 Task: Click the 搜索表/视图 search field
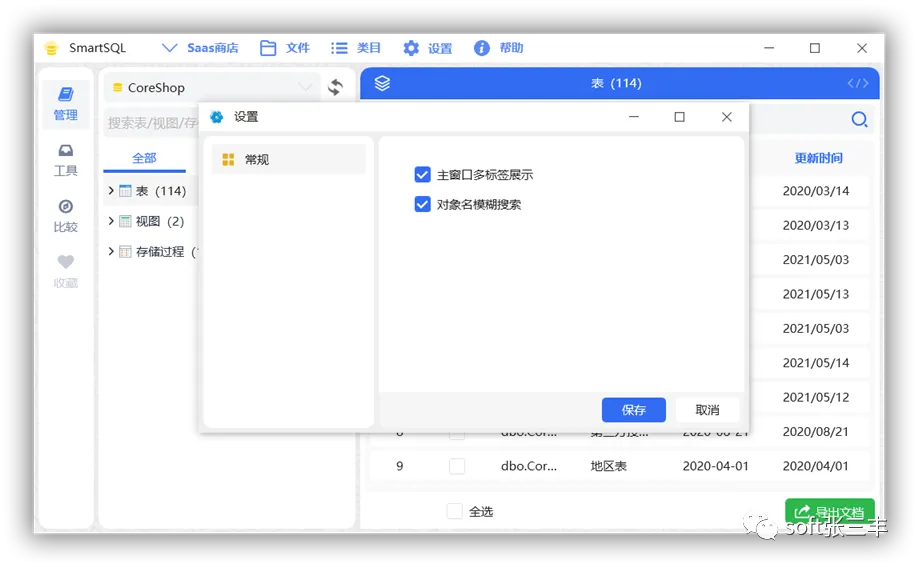152,123
